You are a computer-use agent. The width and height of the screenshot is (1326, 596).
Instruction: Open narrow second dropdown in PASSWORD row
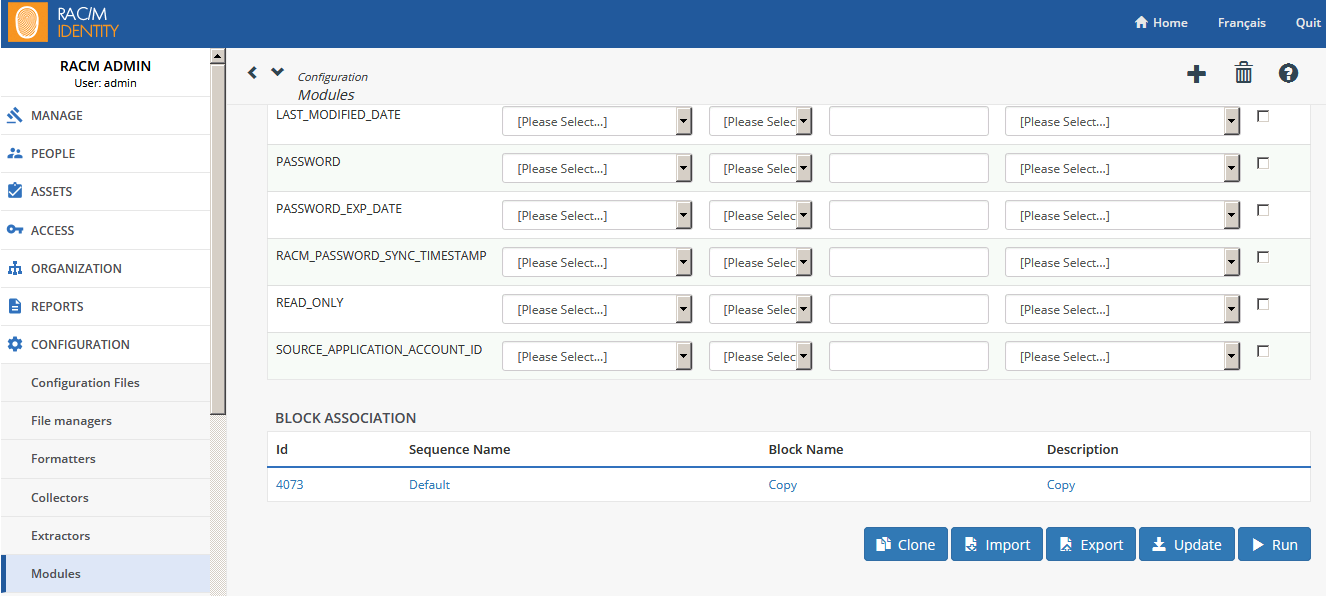click(x=760, y=169)
